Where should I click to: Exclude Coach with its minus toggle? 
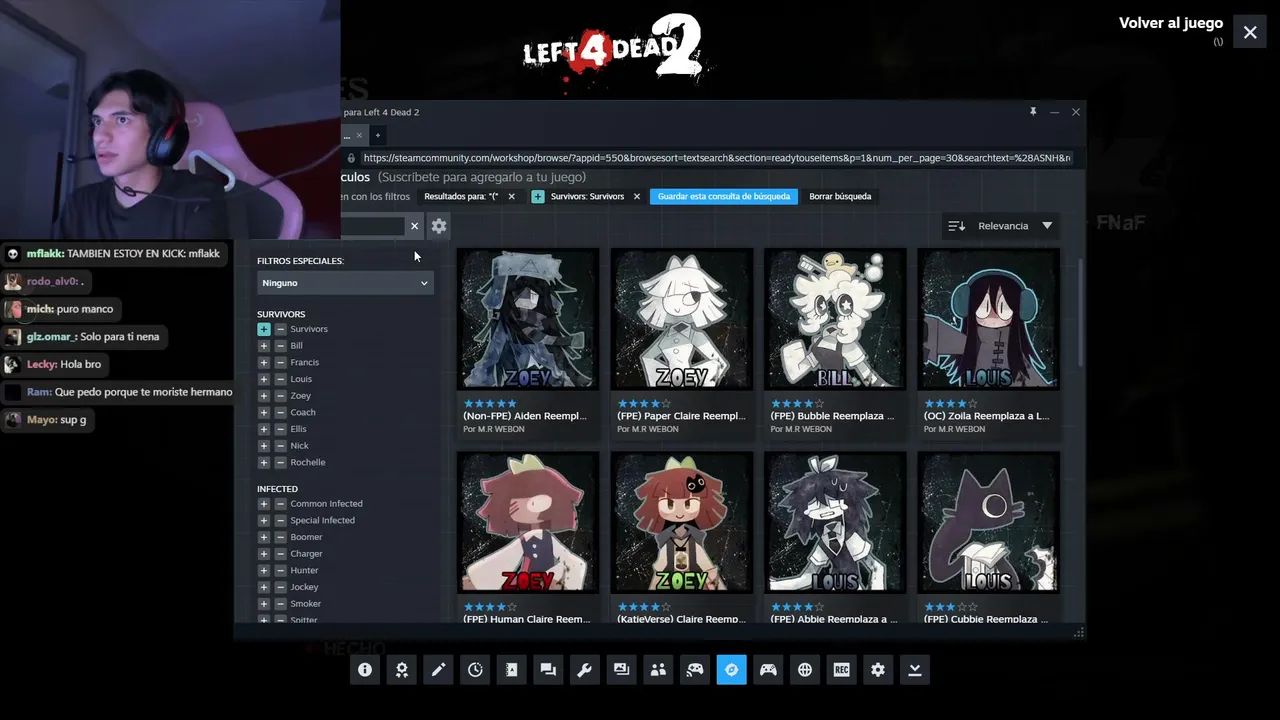click(x=280, y=412)
